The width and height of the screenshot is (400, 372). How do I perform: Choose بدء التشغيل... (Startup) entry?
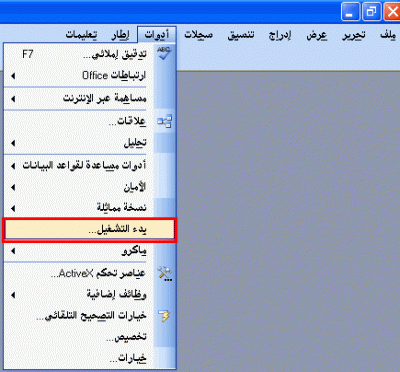click(x=89, y=230)
